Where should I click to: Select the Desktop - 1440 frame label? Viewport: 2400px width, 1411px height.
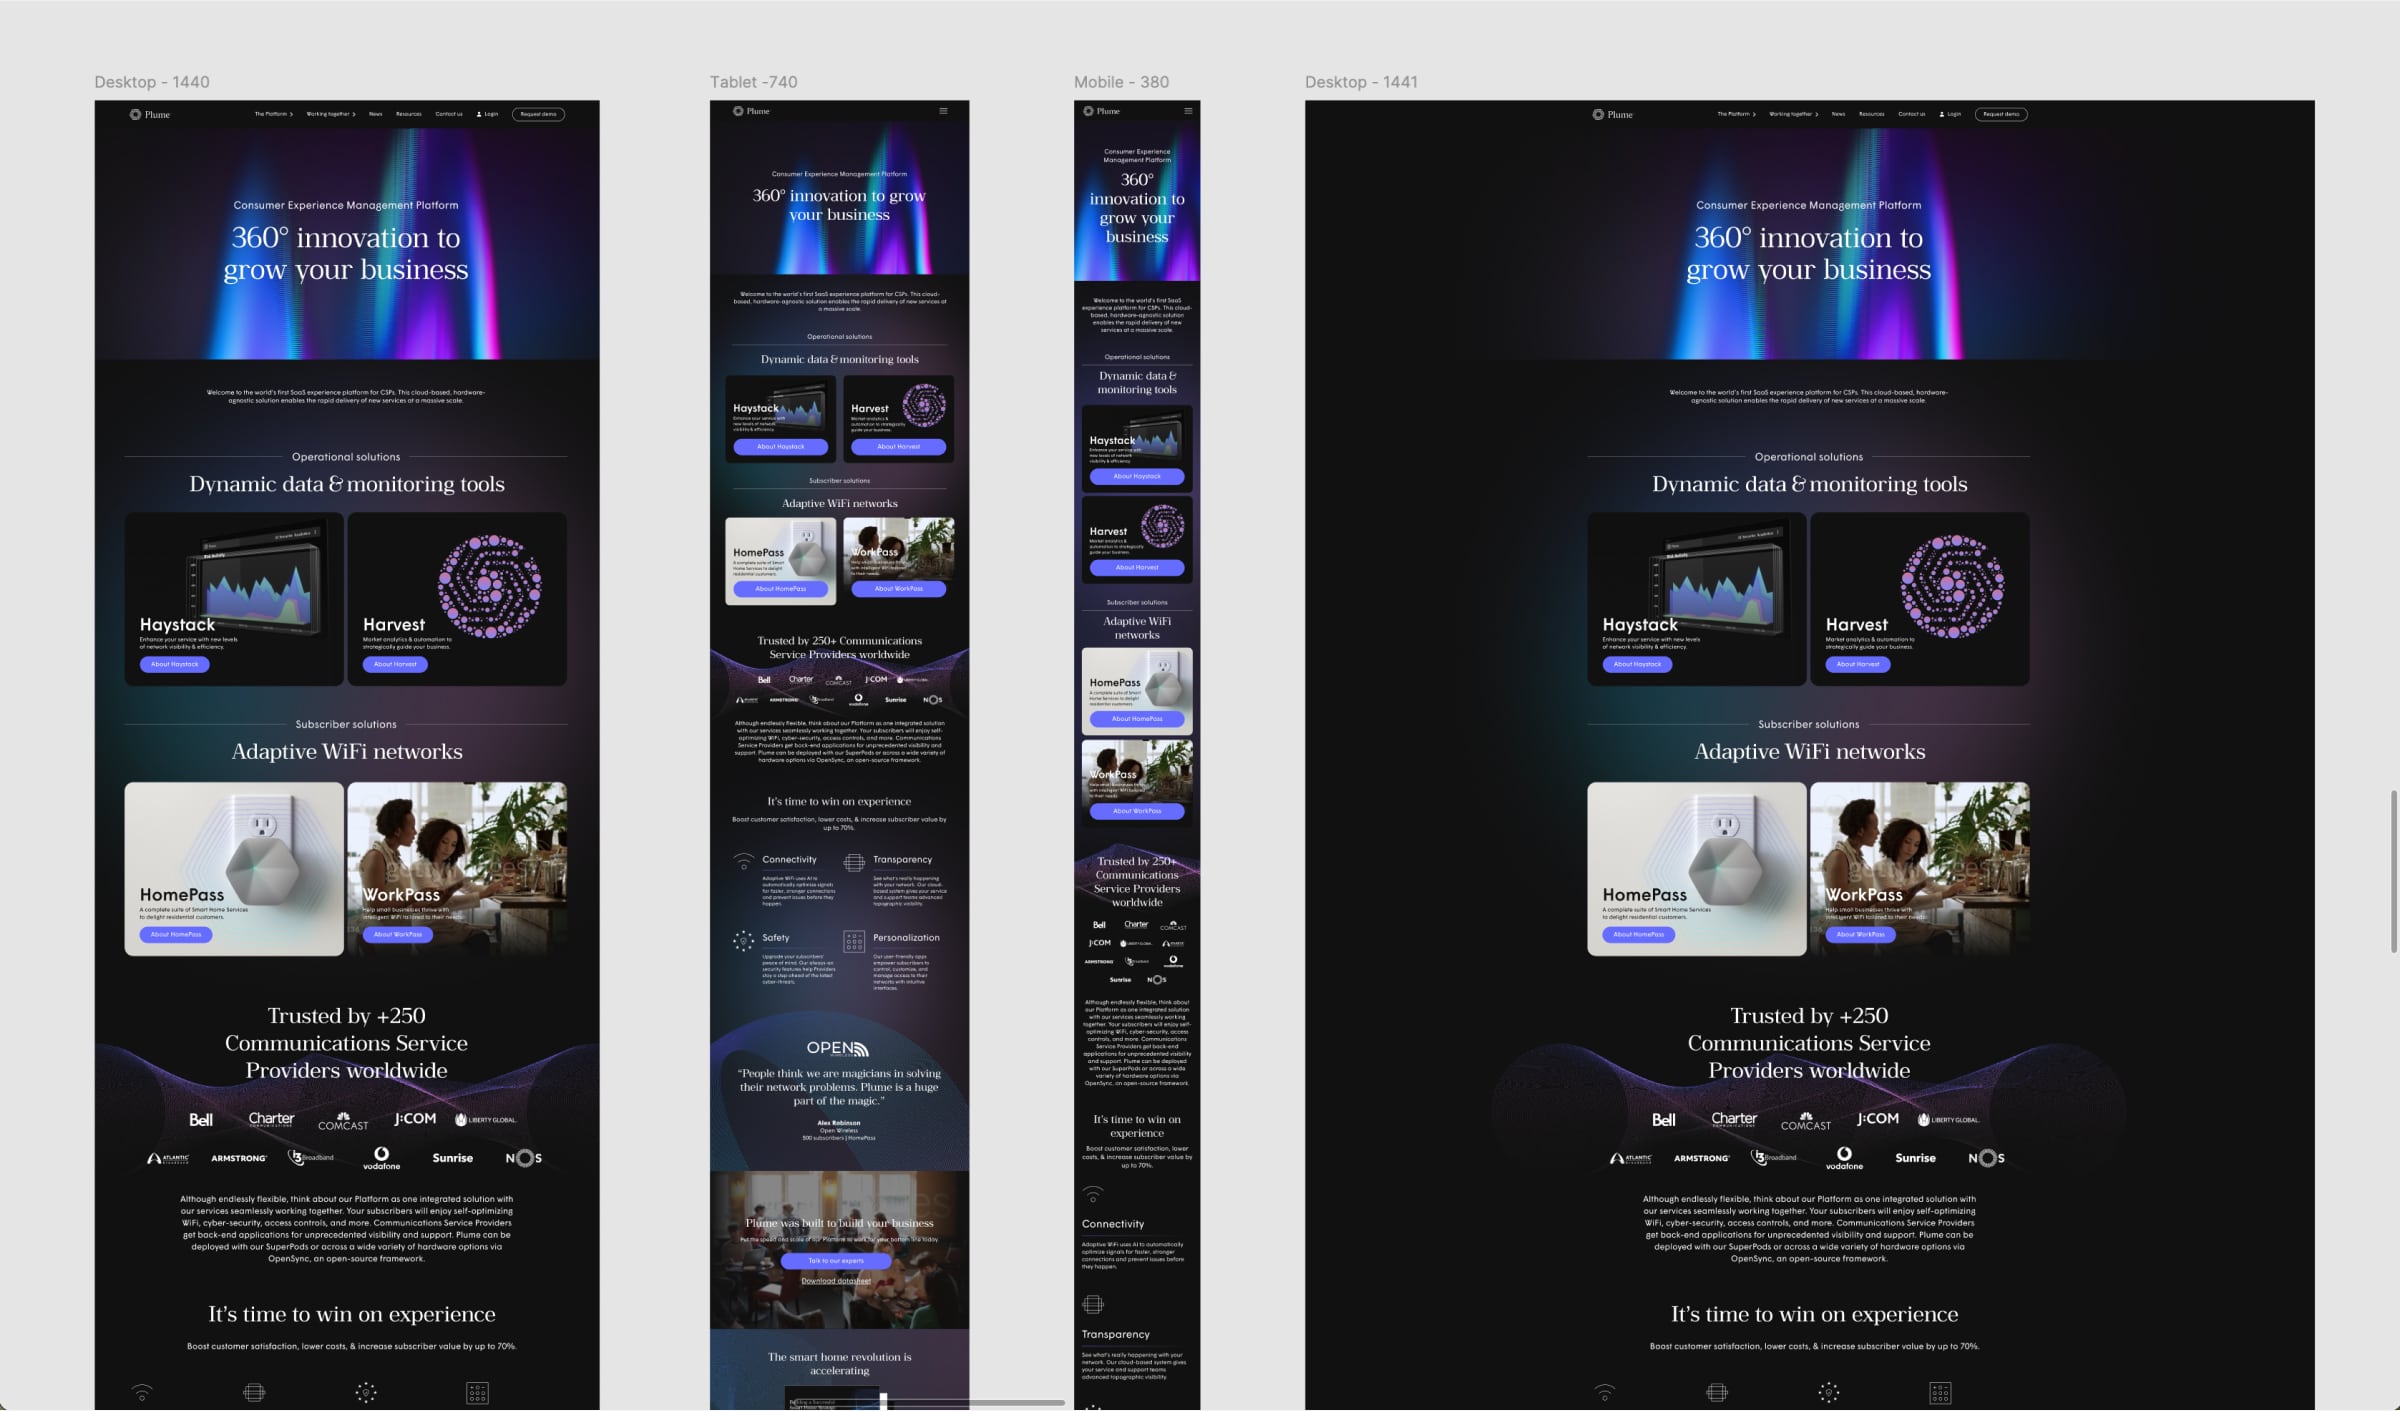152,82
